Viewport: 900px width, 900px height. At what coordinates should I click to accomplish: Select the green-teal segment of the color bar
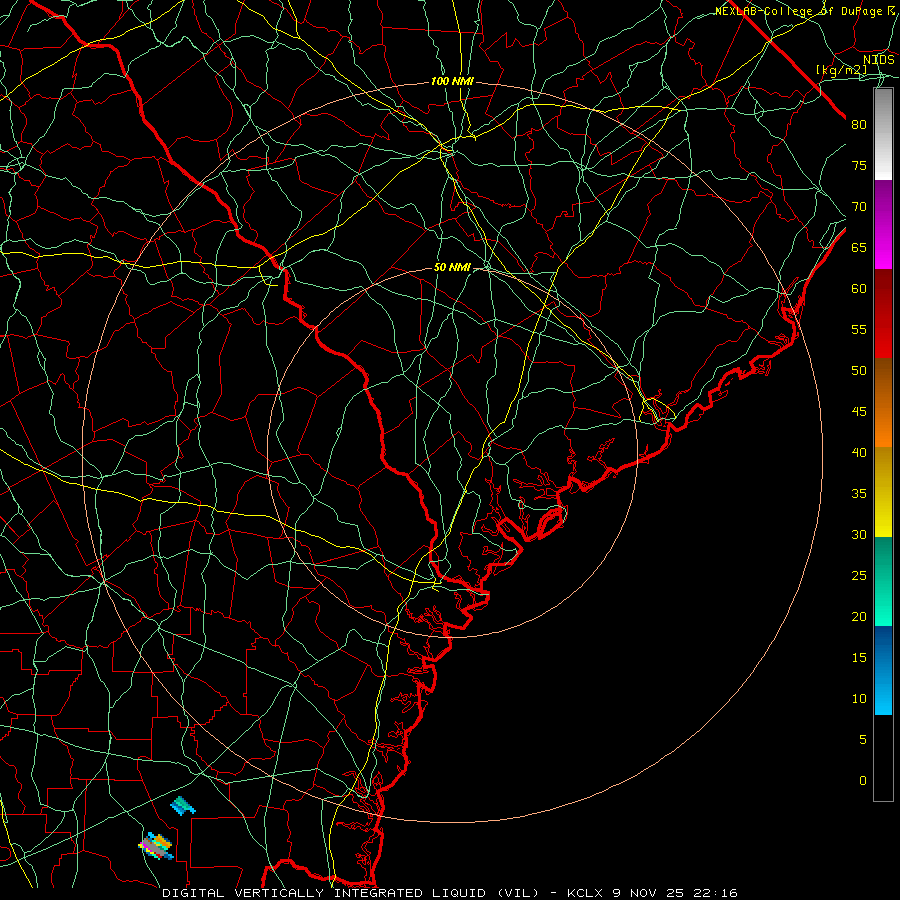tap(883, 581)
